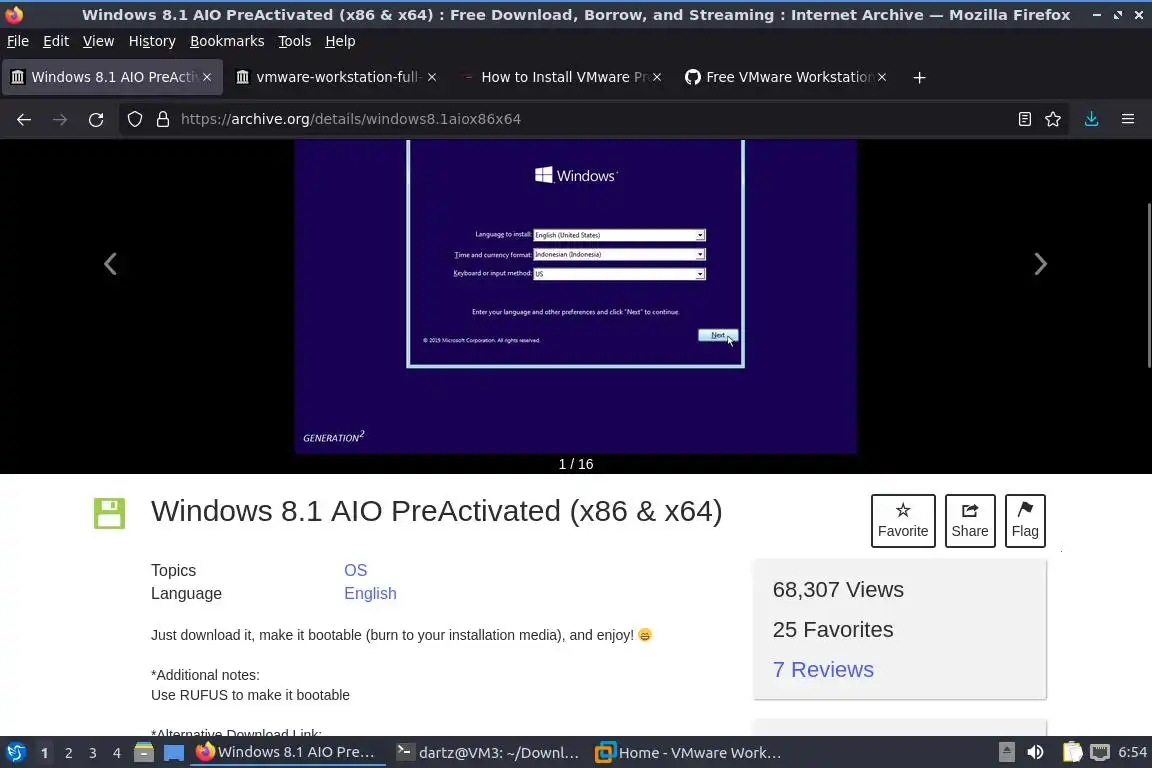This screenshot has height=768, width=1152.
Task: Click the page vertical scrollbar
Action: point(1148,285)
